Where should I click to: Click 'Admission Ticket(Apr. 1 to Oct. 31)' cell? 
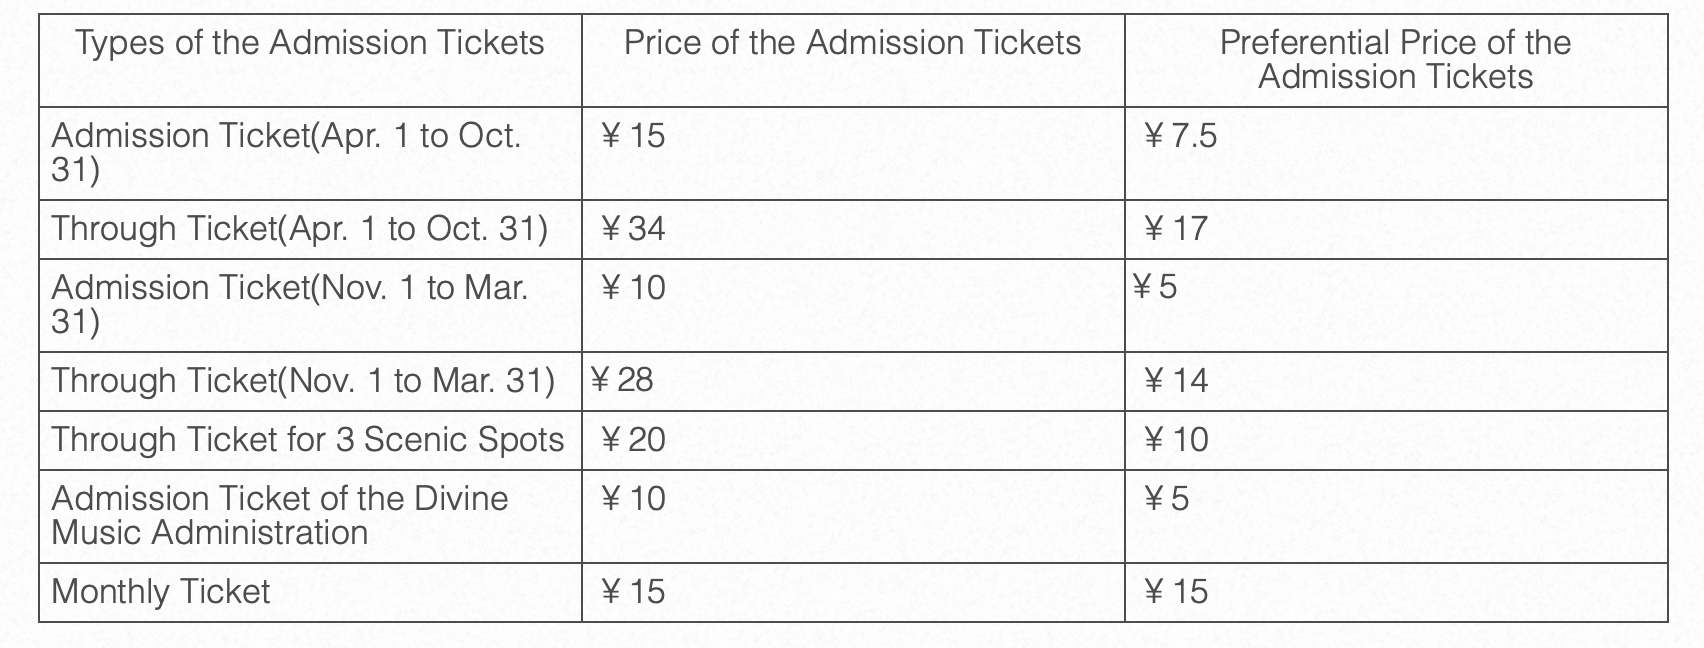[x=286, y=152]
